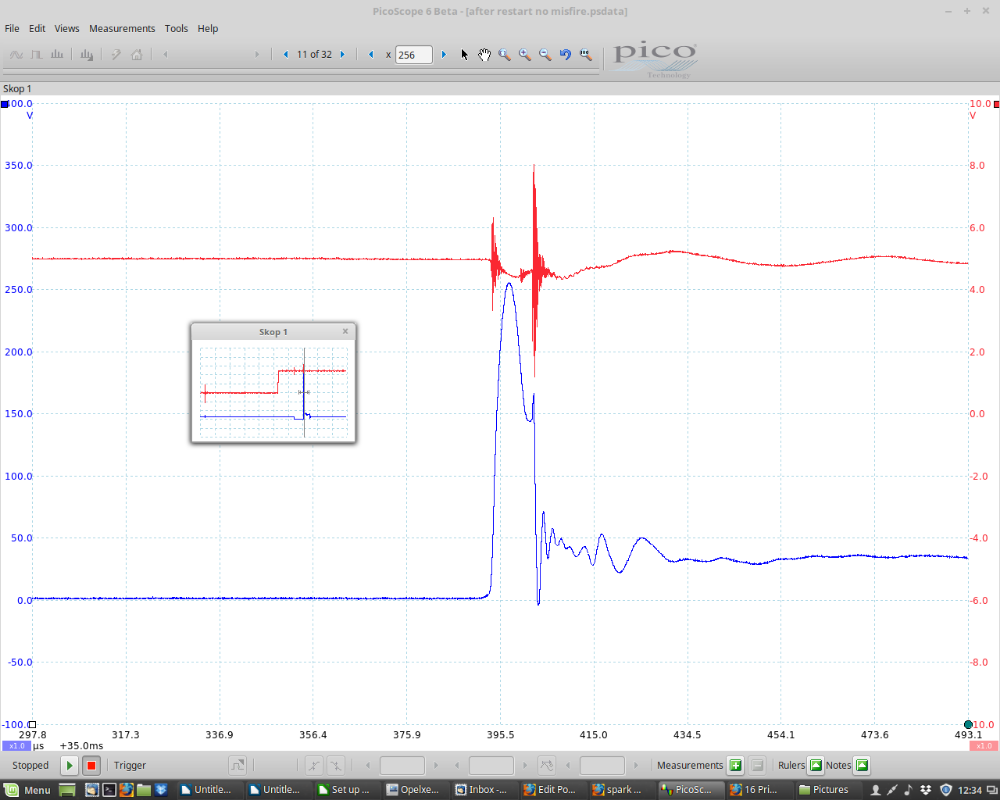Click the zoom to full view icon
The height and width of the screenshot is (800, 1000).
[x=586, y=55]
